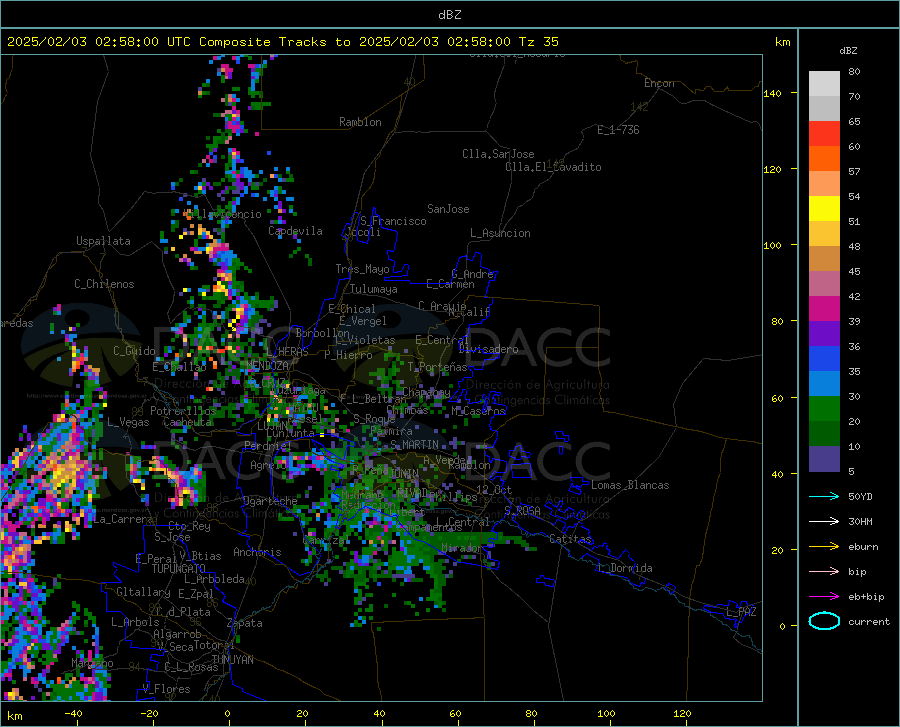This screenshot has height=727, width=900.
Task: Click the Ugarteche map label
Action: (x=270, y=501)
